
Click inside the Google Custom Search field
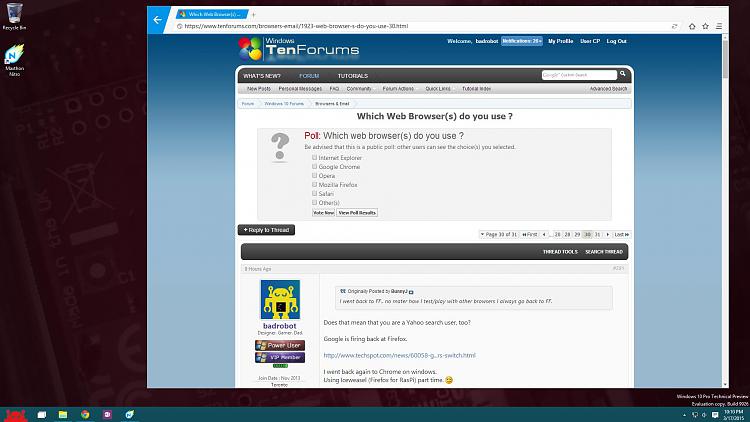579,75
